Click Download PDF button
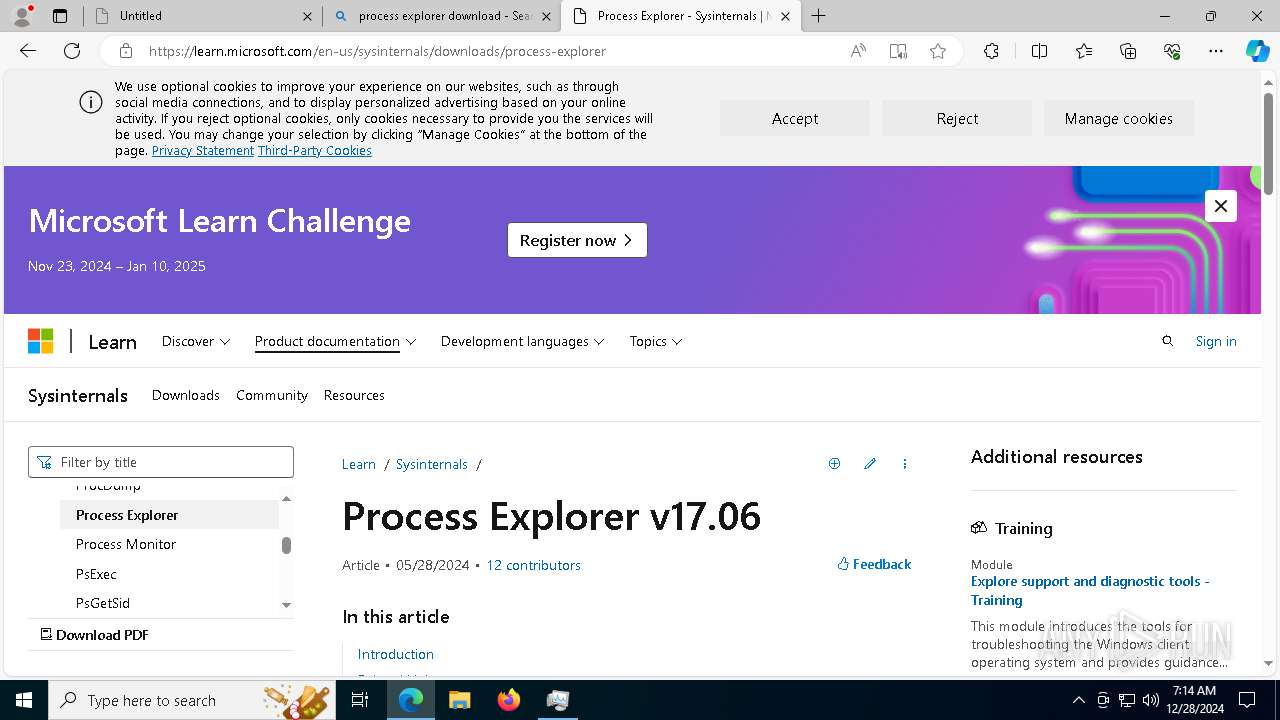 (x=95, y=634)
